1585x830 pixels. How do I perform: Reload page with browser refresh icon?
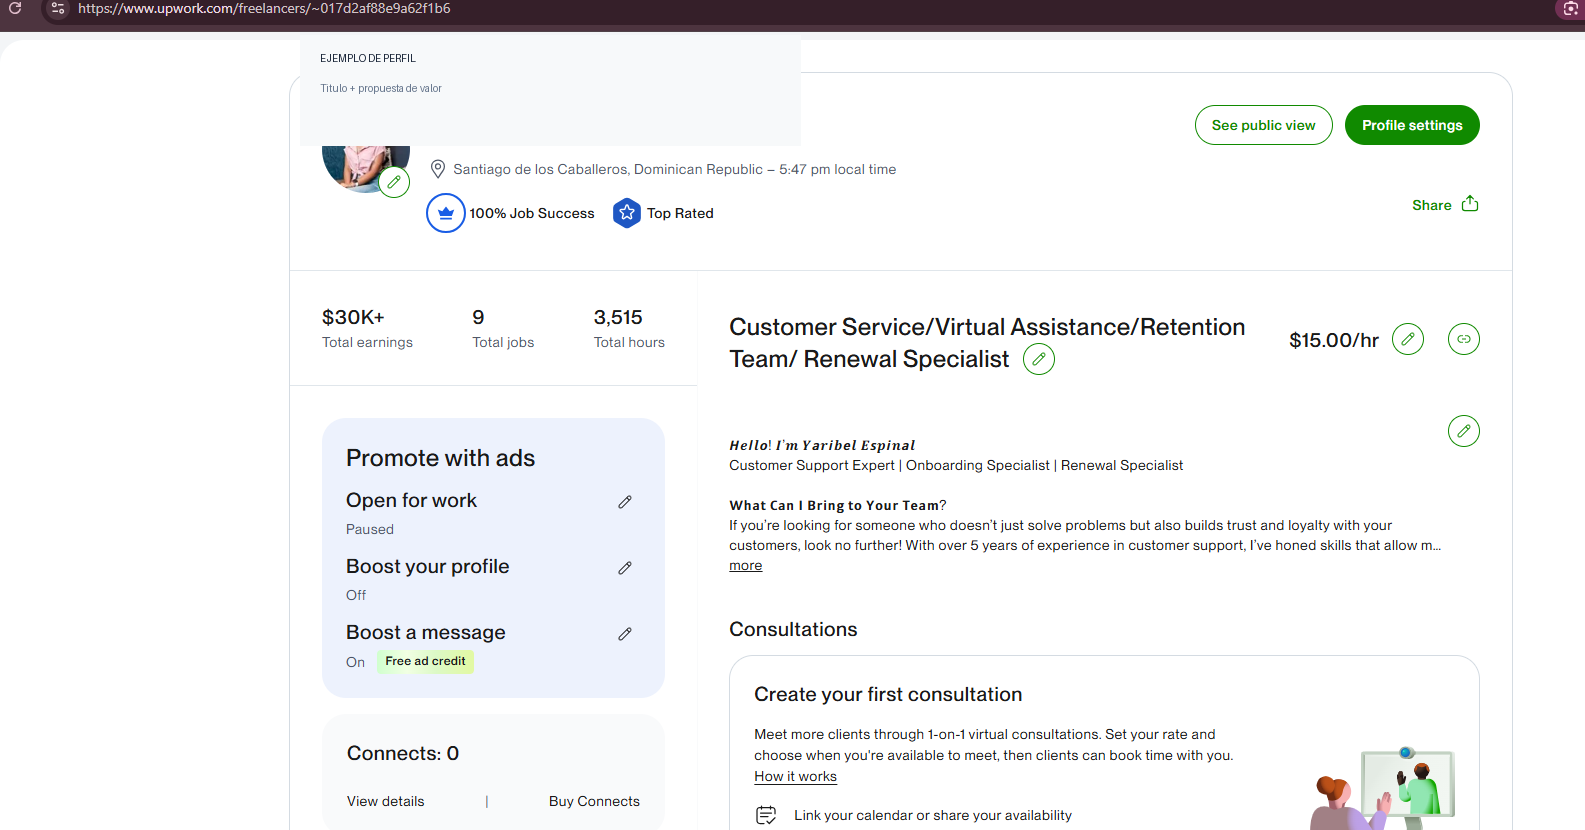(15, 8)
